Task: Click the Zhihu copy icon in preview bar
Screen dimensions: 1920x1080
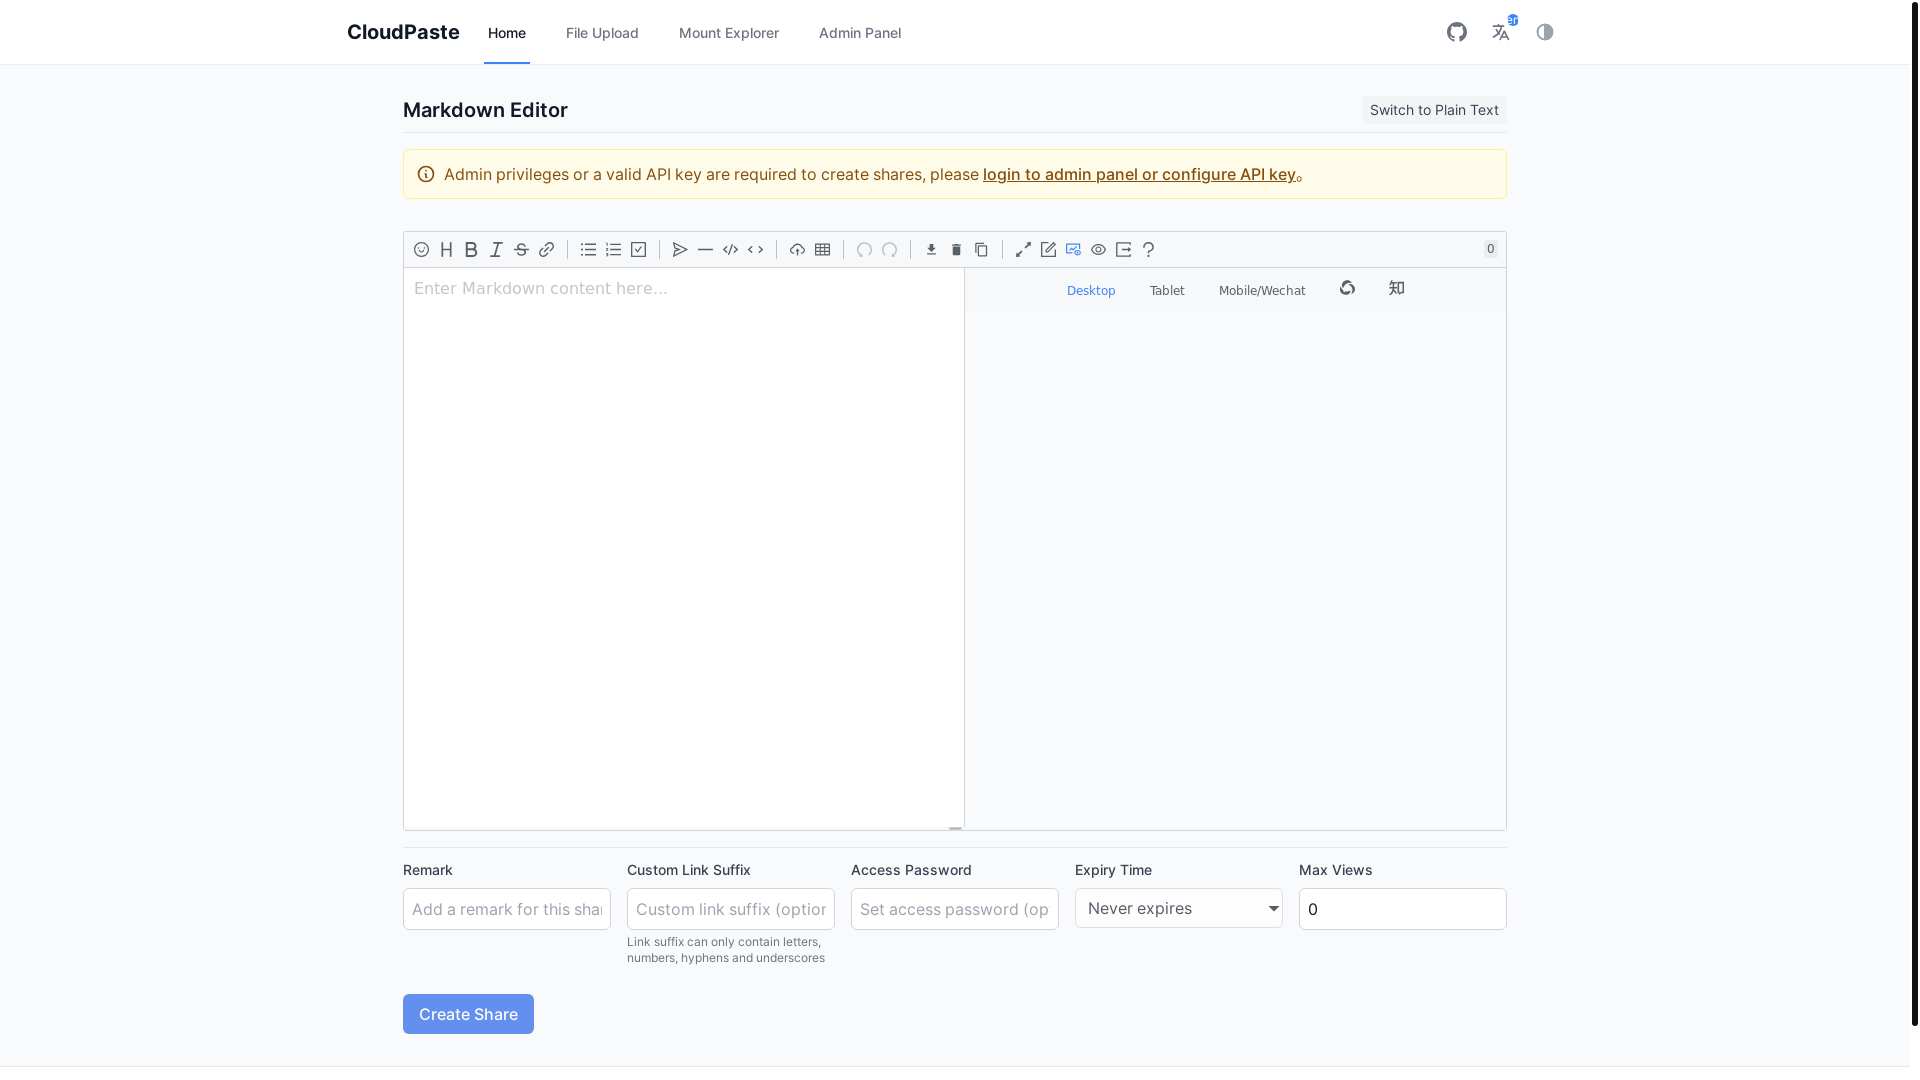Action: 1397,288
